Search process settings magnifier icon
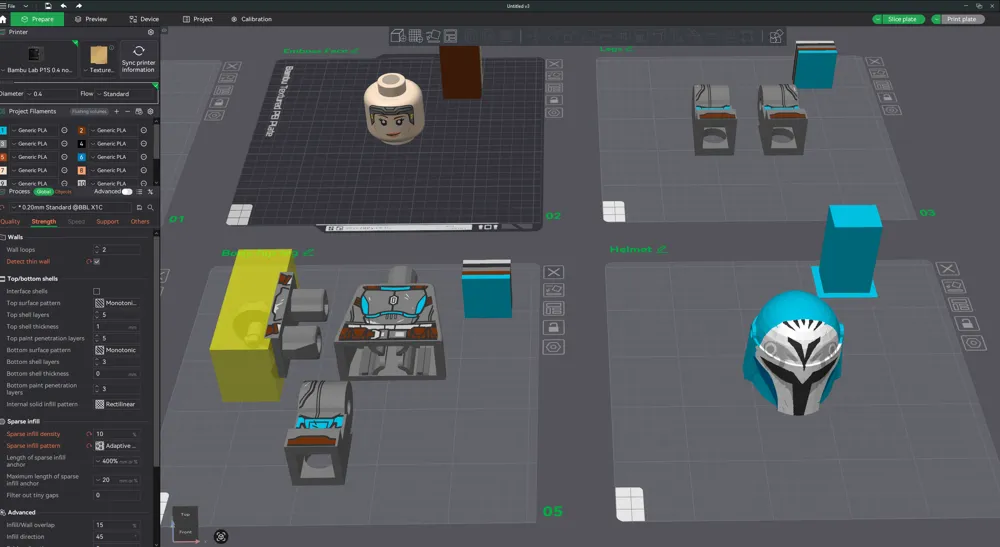Image resolution: width=1000 pixels, height=547 pixels. (x=151, y=207)
